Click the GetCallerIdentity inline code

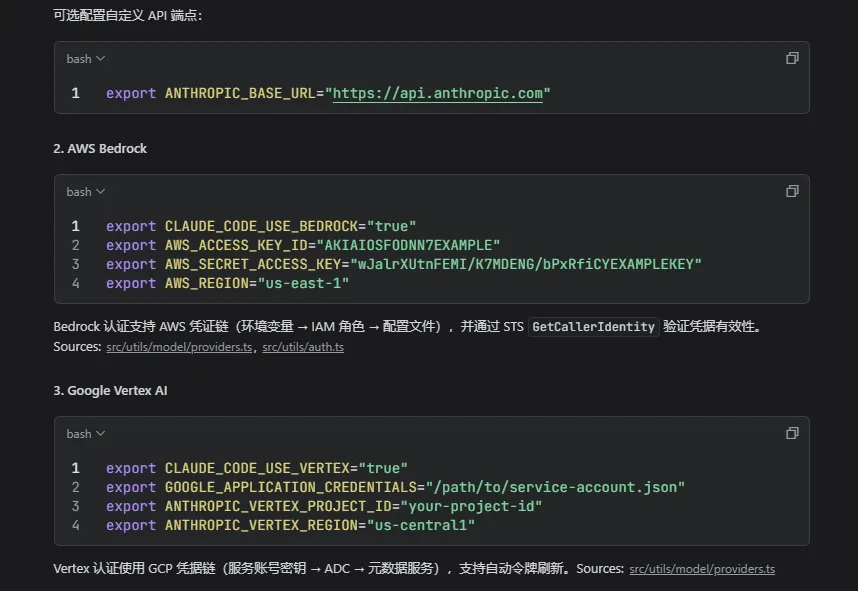click(593, 327)
